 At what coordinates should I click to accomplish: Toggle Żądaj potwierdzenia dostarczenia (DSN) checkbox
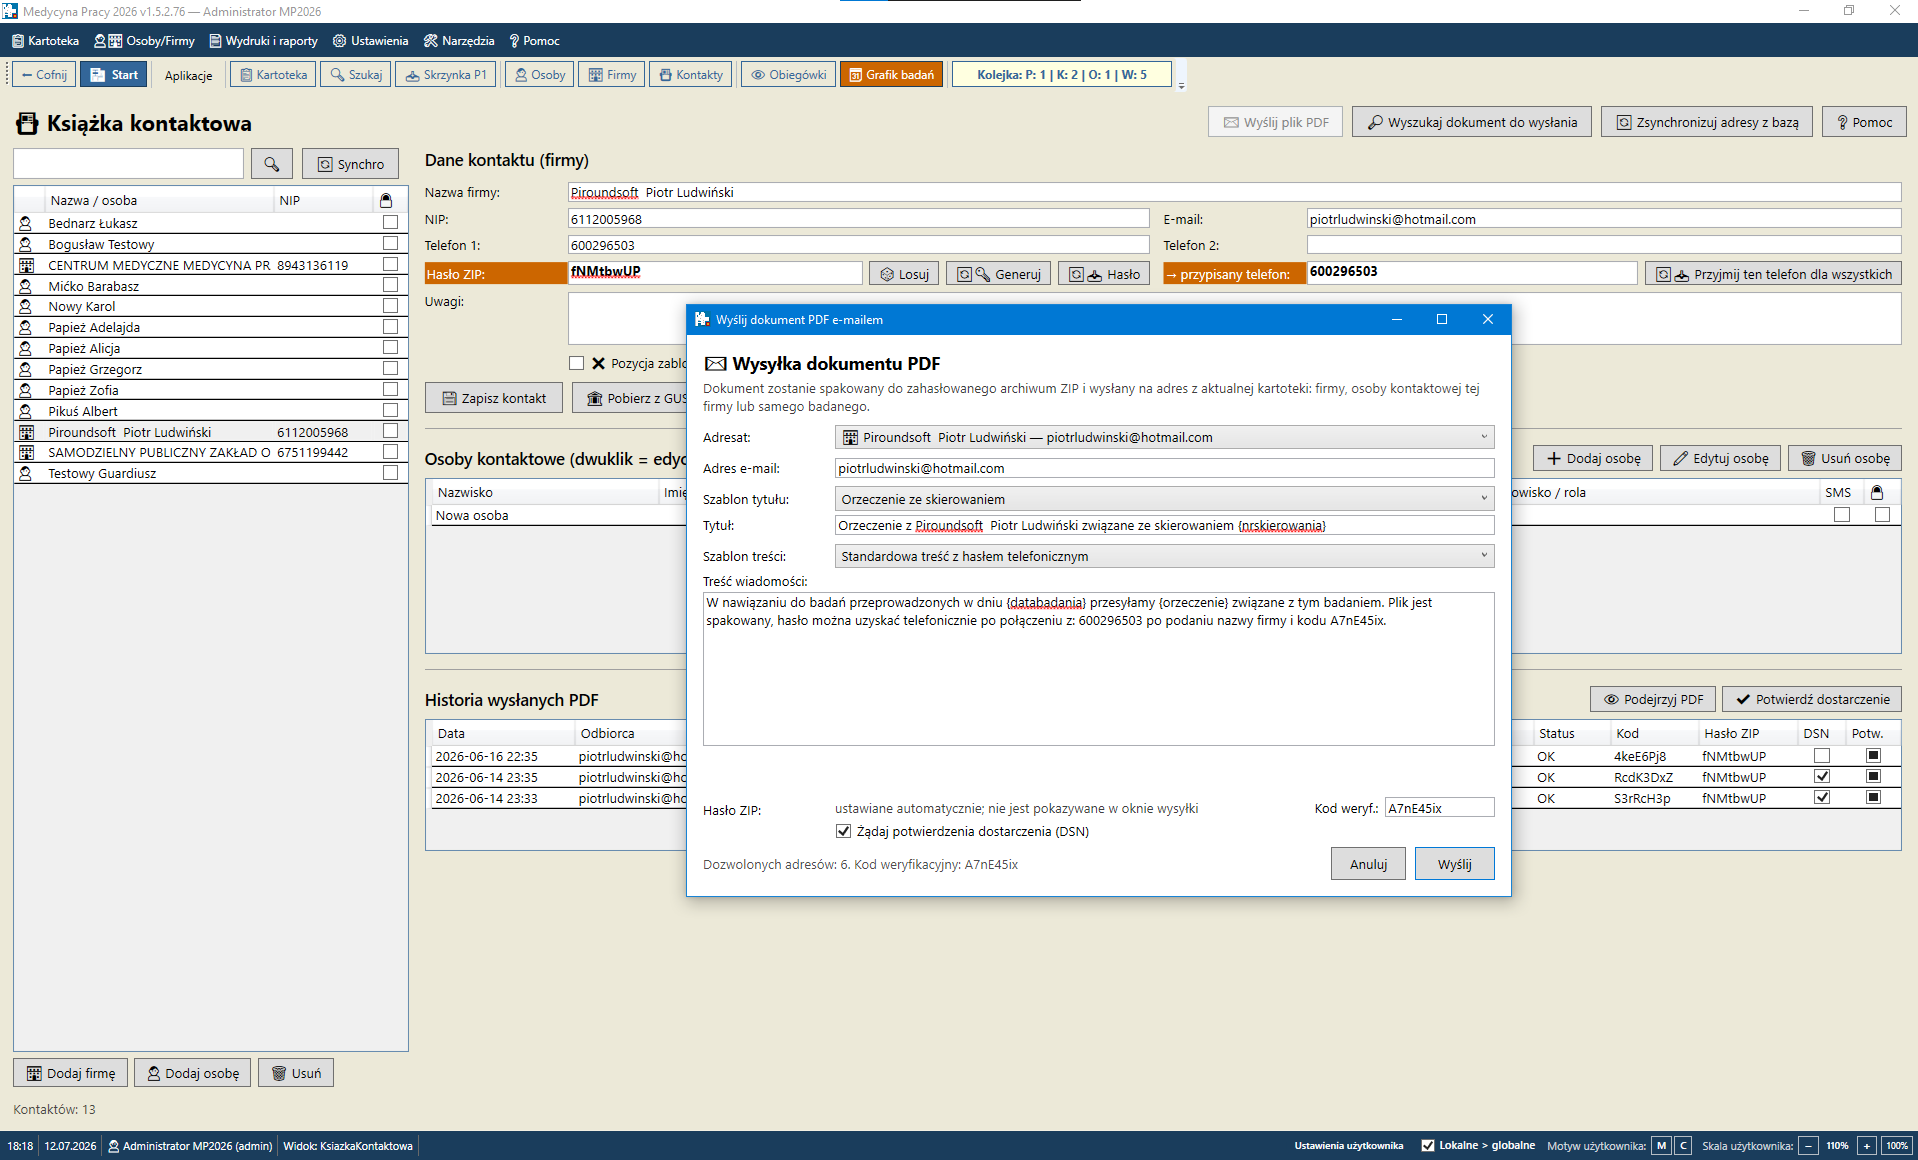point(843,832)
